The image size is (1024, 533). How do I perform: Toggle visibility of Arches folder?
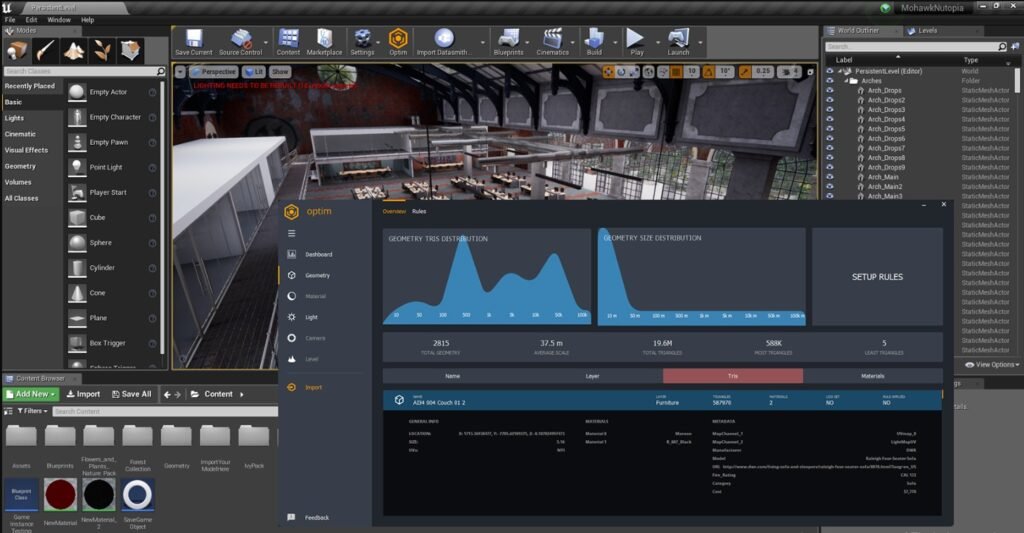tap(830, 81)
